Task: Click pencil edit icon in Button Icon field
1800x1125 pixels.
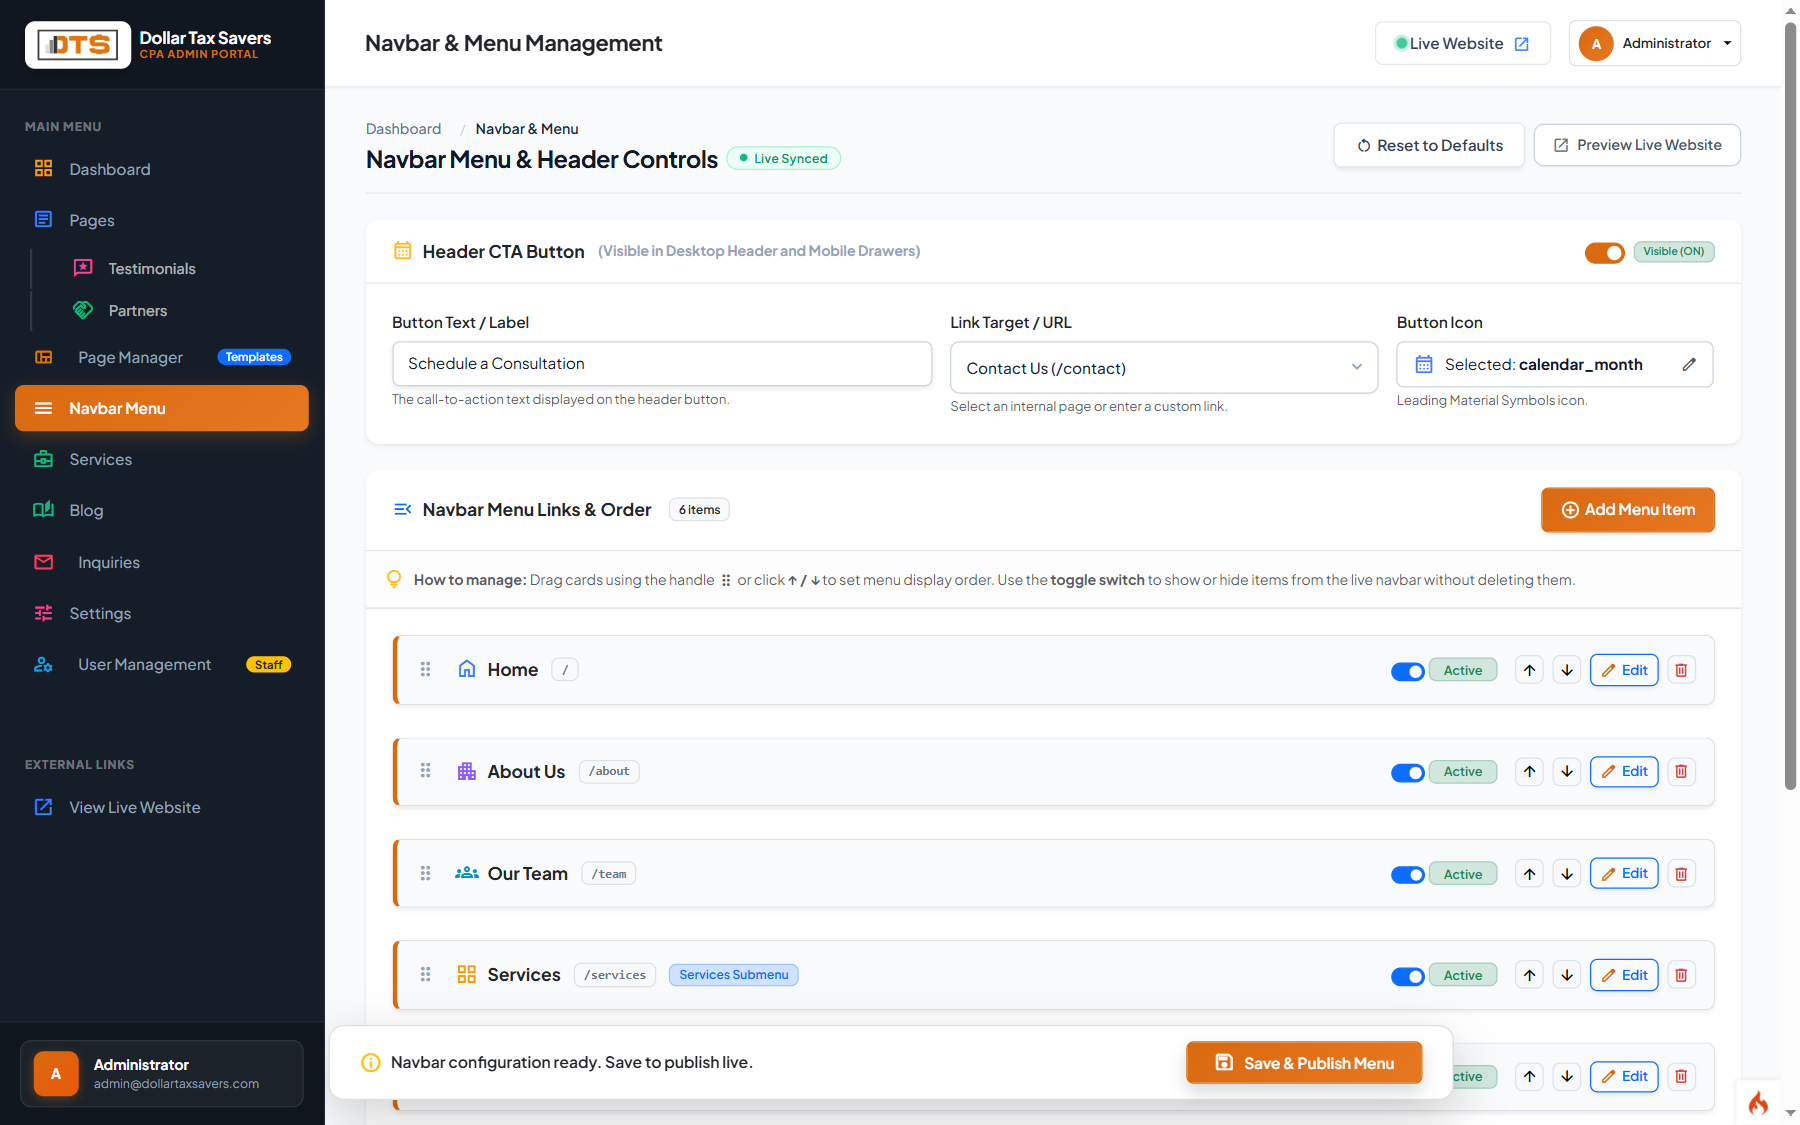Action: (1689, 365)
